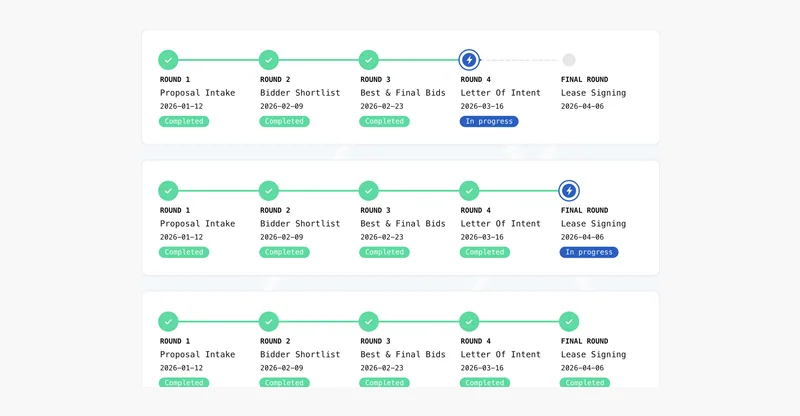Click date 2026-04-06 in bottom card
Image resolution: width=800 pixels, height=416 pixels.
click(x=582, y=368)
